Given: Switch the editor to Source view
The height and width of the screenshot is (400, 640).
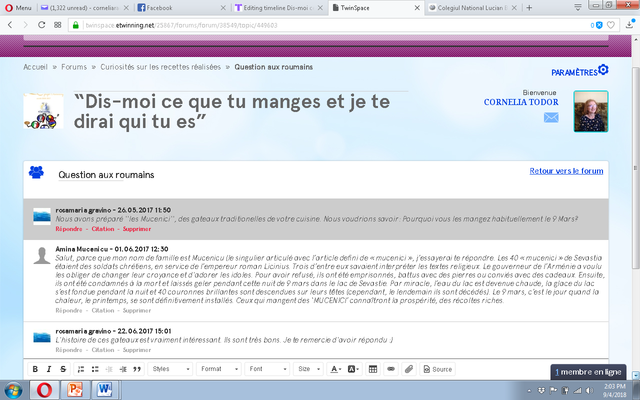Looking at the screenshot, I should pyautogui.click(x=438, y=369).
